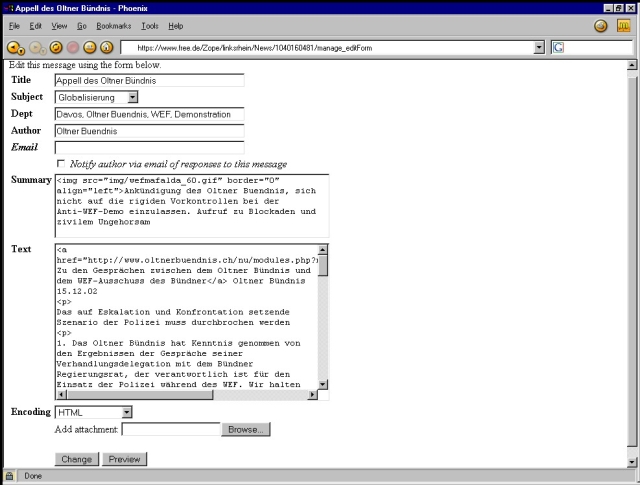Click the padlock security icon in status bar
The height and width of the screenshot is (485, 640).
[x=10, y=476]
